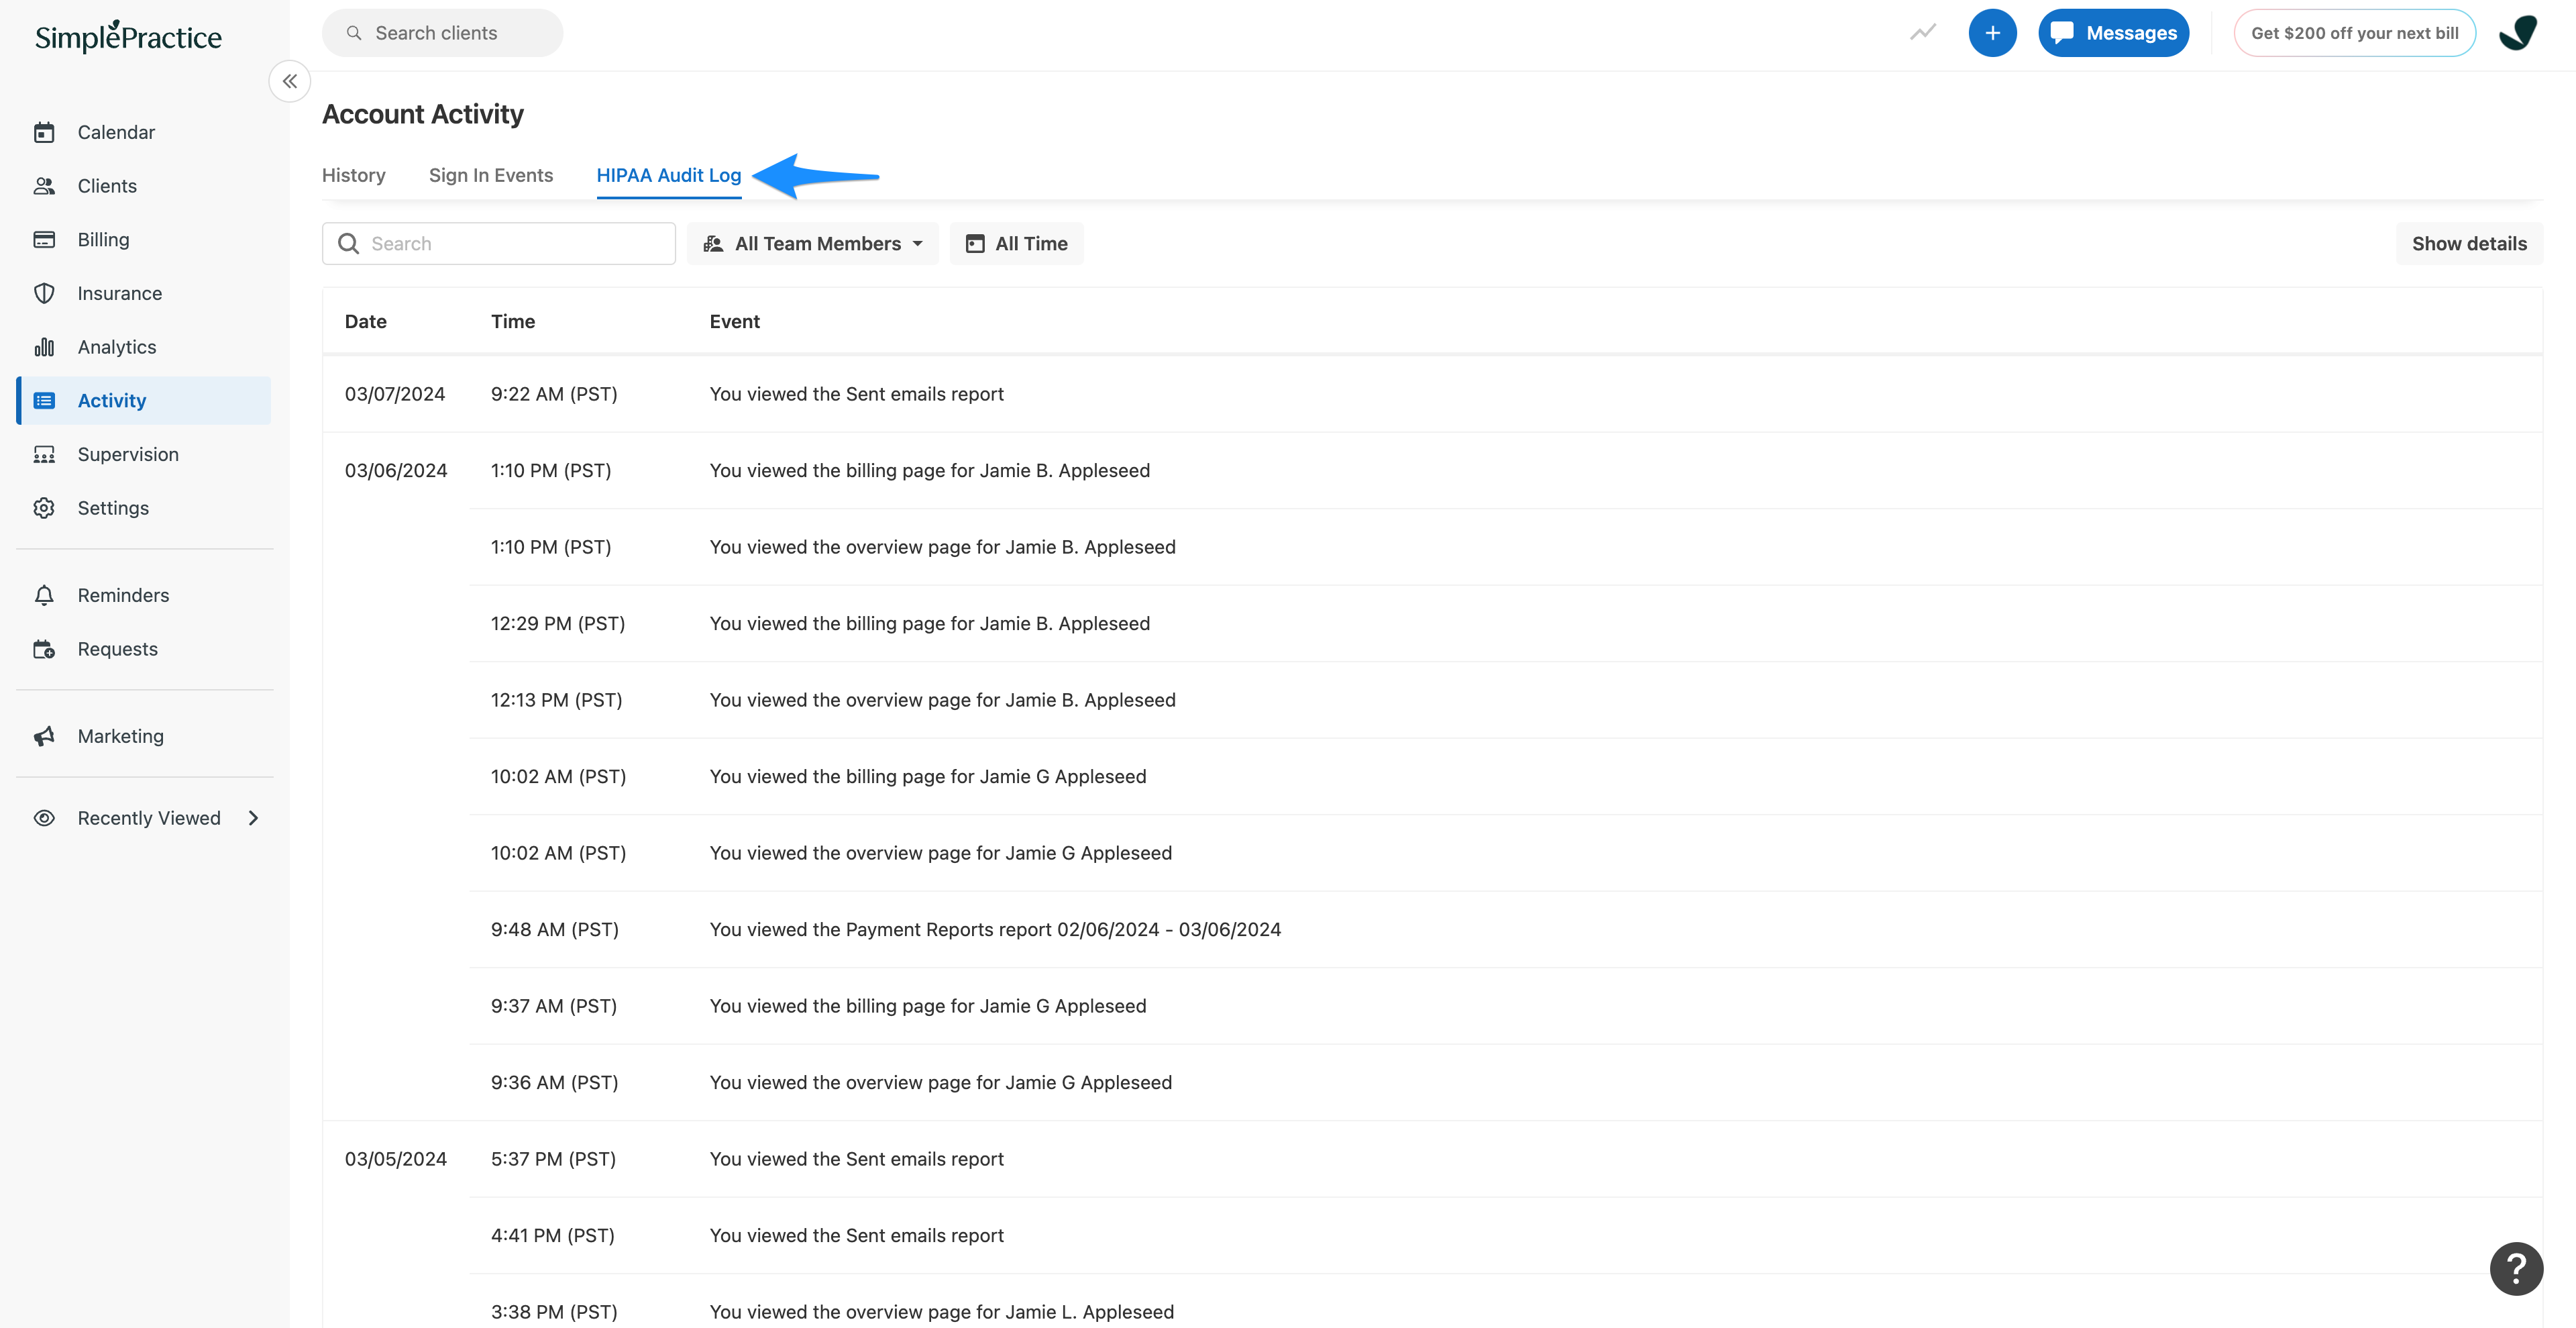This screenshot has width=2576, height=1328.
Task: Click the Billing card icon
Action: click(44, 239)
